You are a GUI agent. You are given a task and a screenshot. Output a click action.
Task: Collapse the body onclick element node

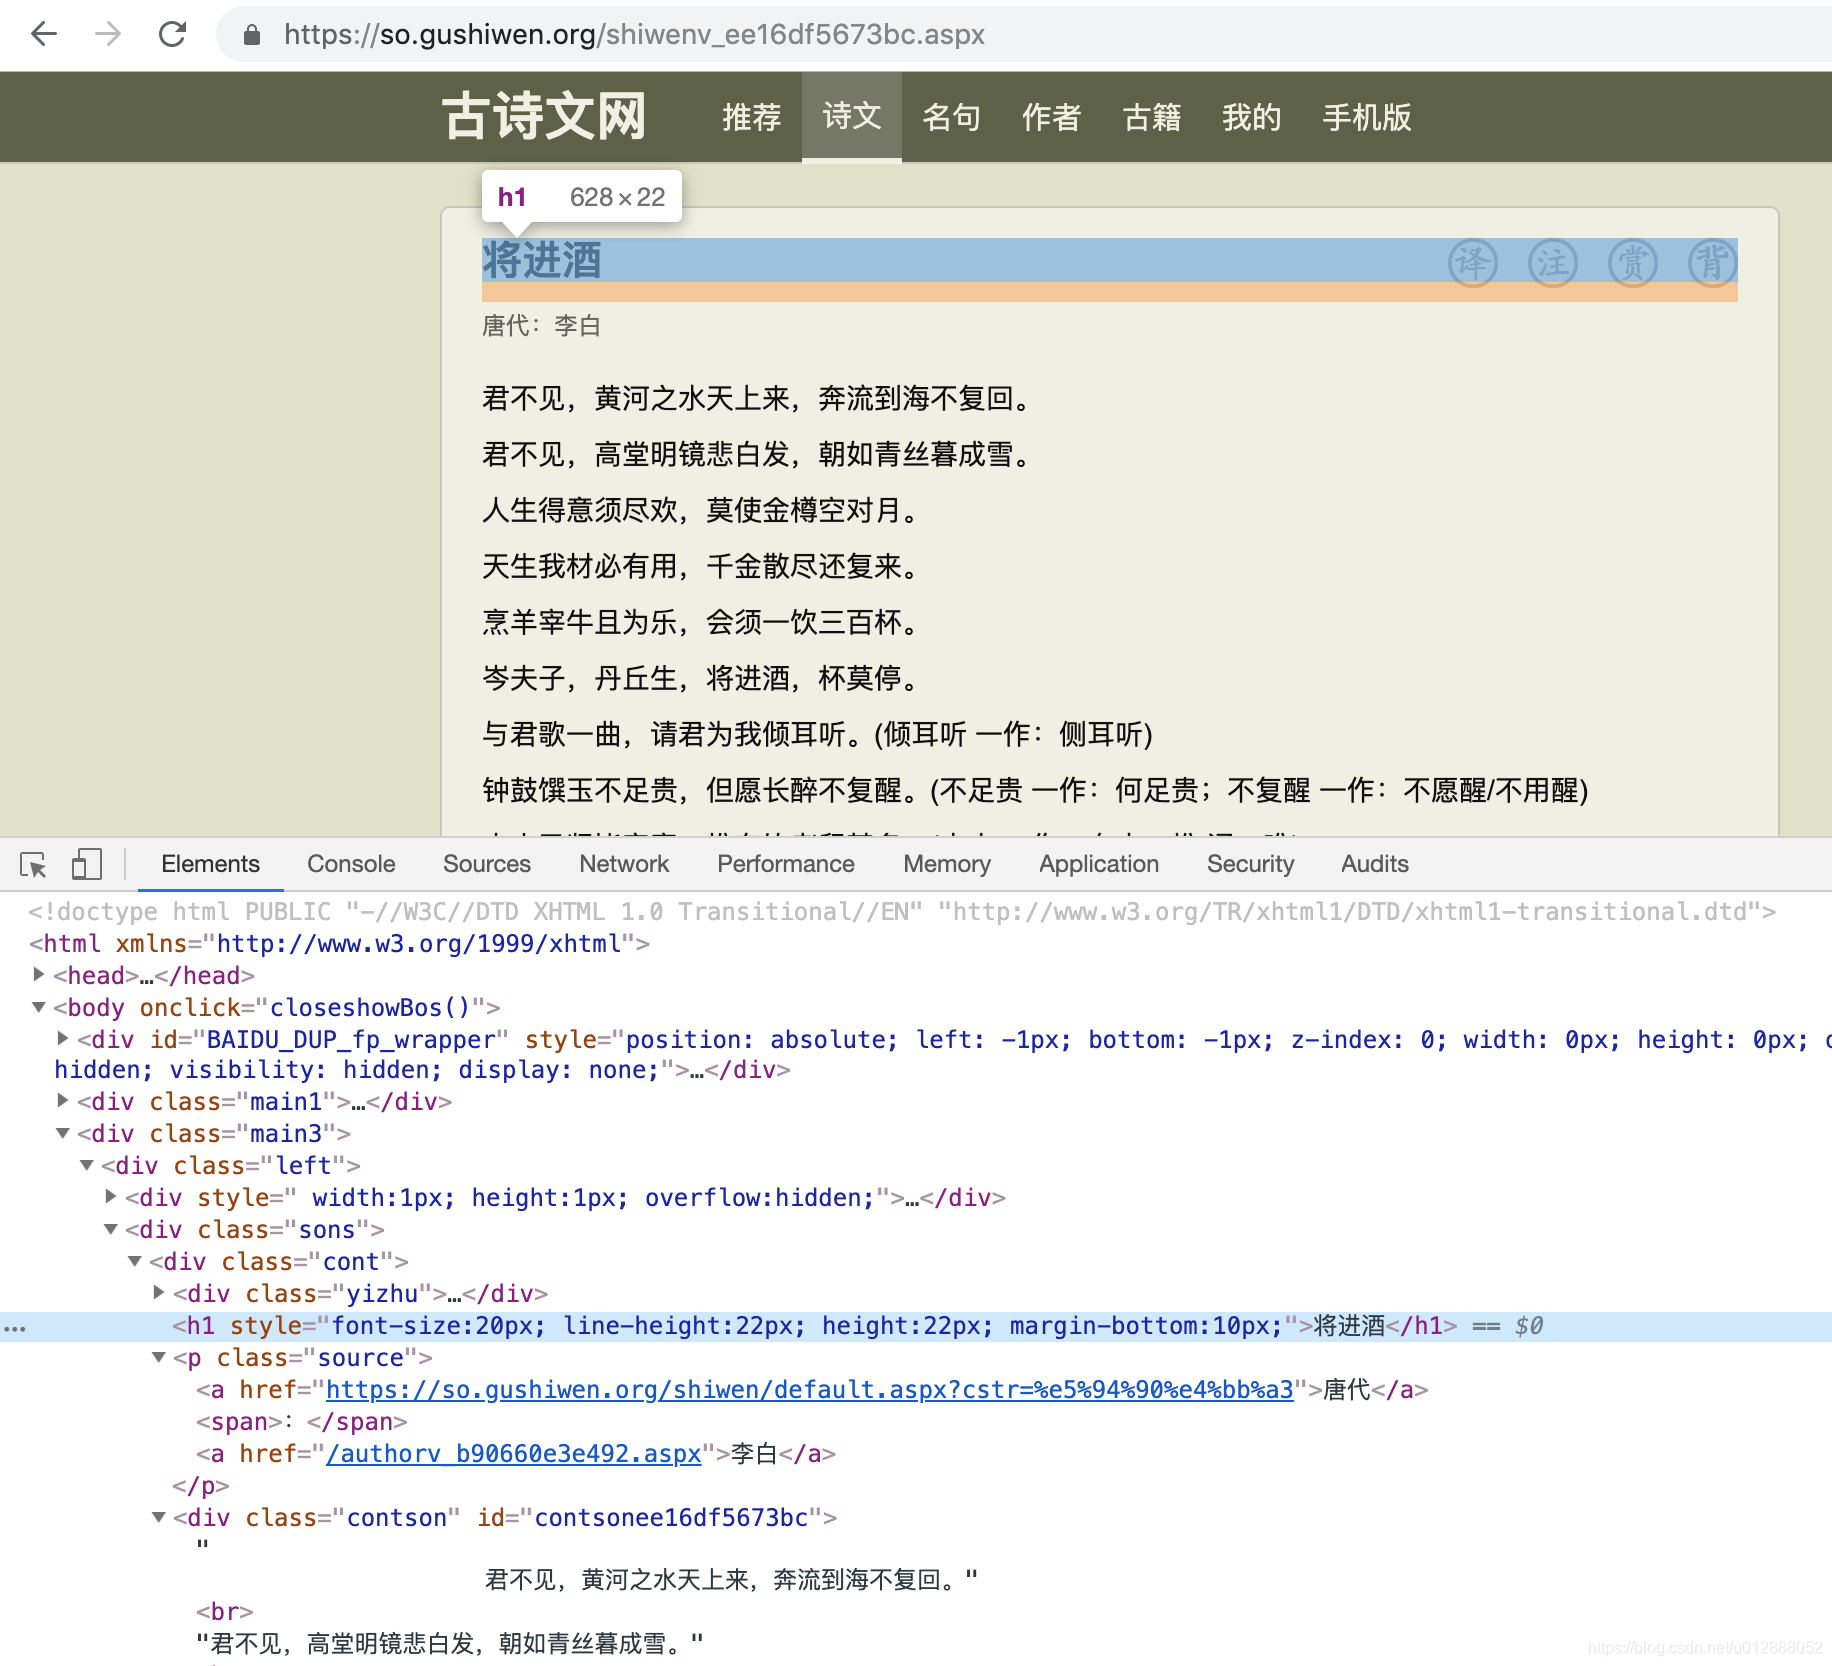click(x=39, y=1007)
